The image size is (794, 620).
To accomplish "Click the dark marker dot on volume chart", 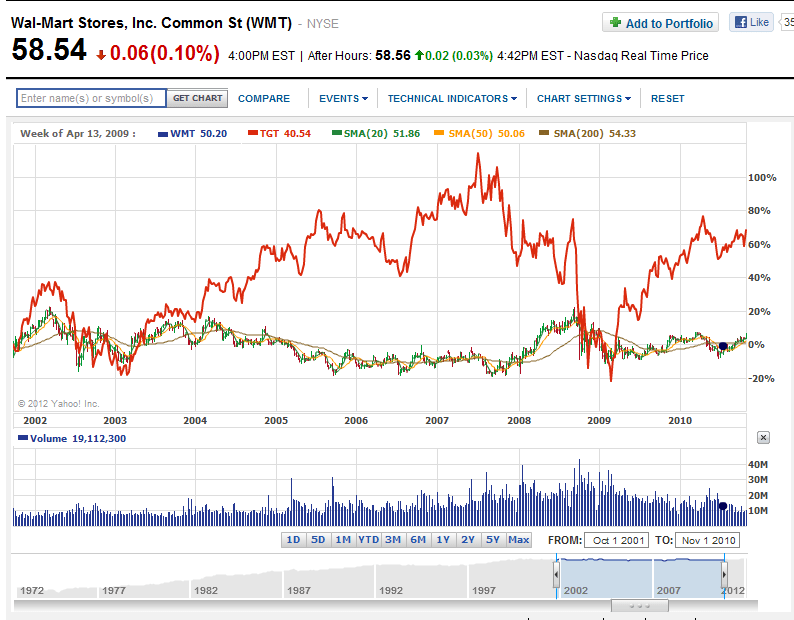I will [723, 506].
